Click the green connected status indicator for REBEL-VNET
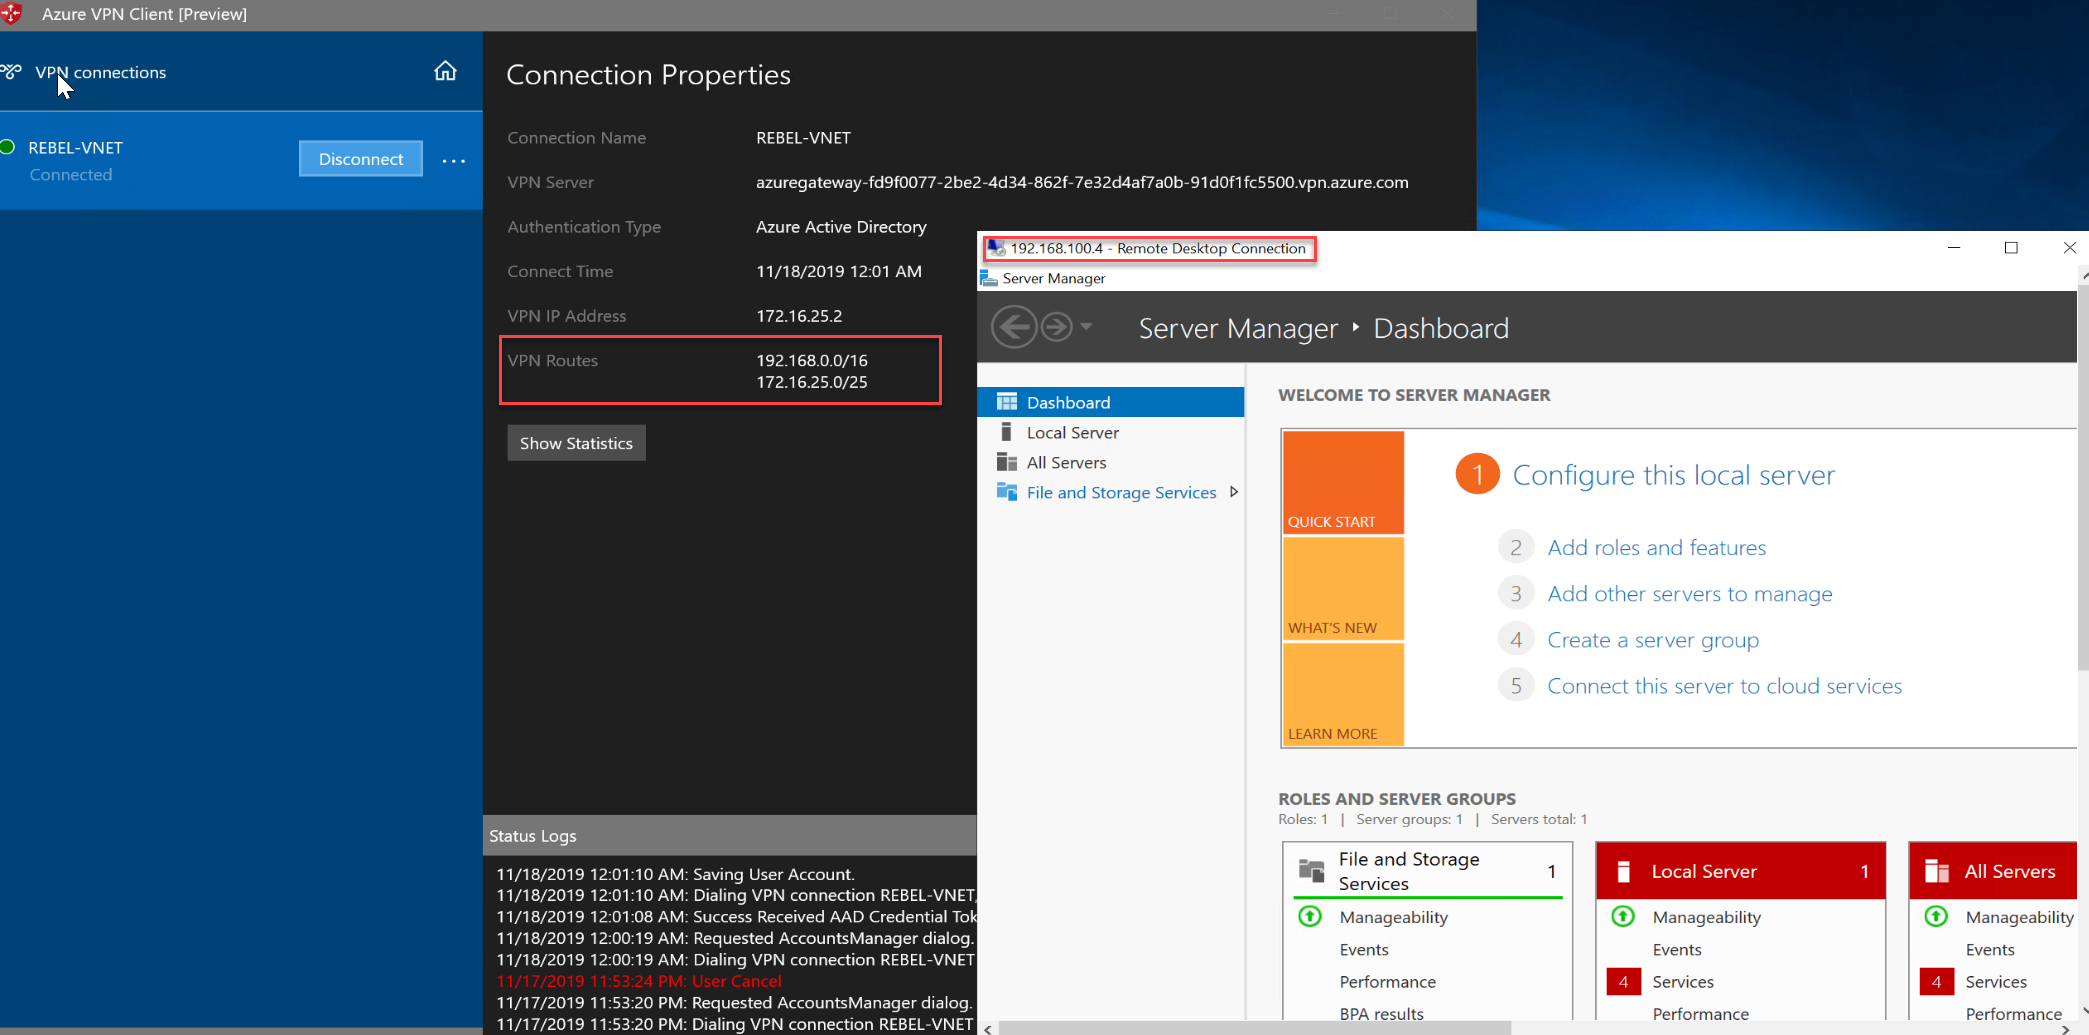 pos(8,147)
